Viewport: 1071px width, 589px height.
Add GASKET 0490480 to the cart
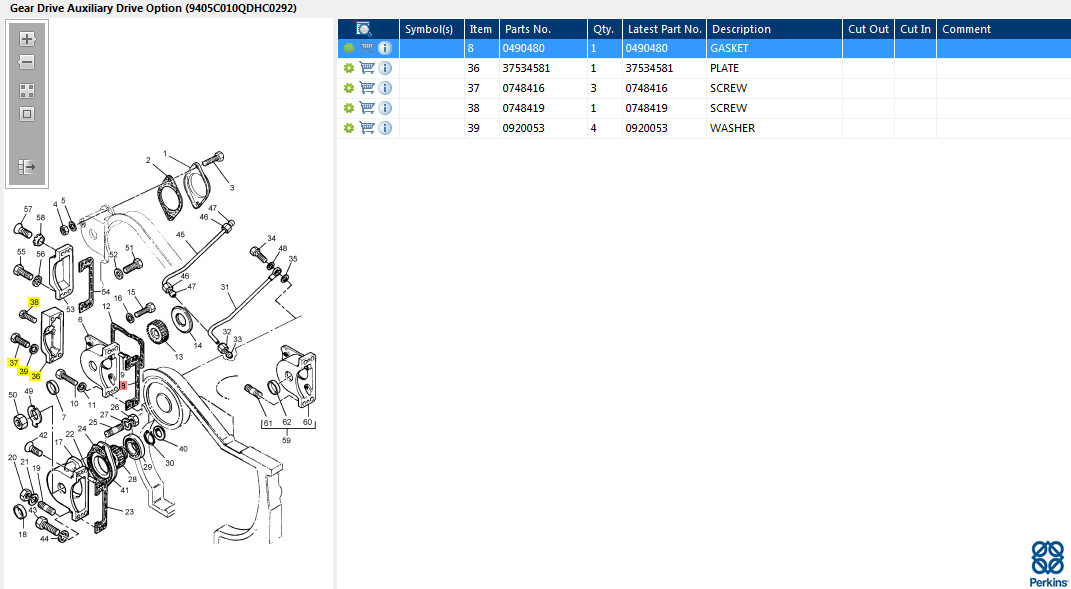click(367, 48)
